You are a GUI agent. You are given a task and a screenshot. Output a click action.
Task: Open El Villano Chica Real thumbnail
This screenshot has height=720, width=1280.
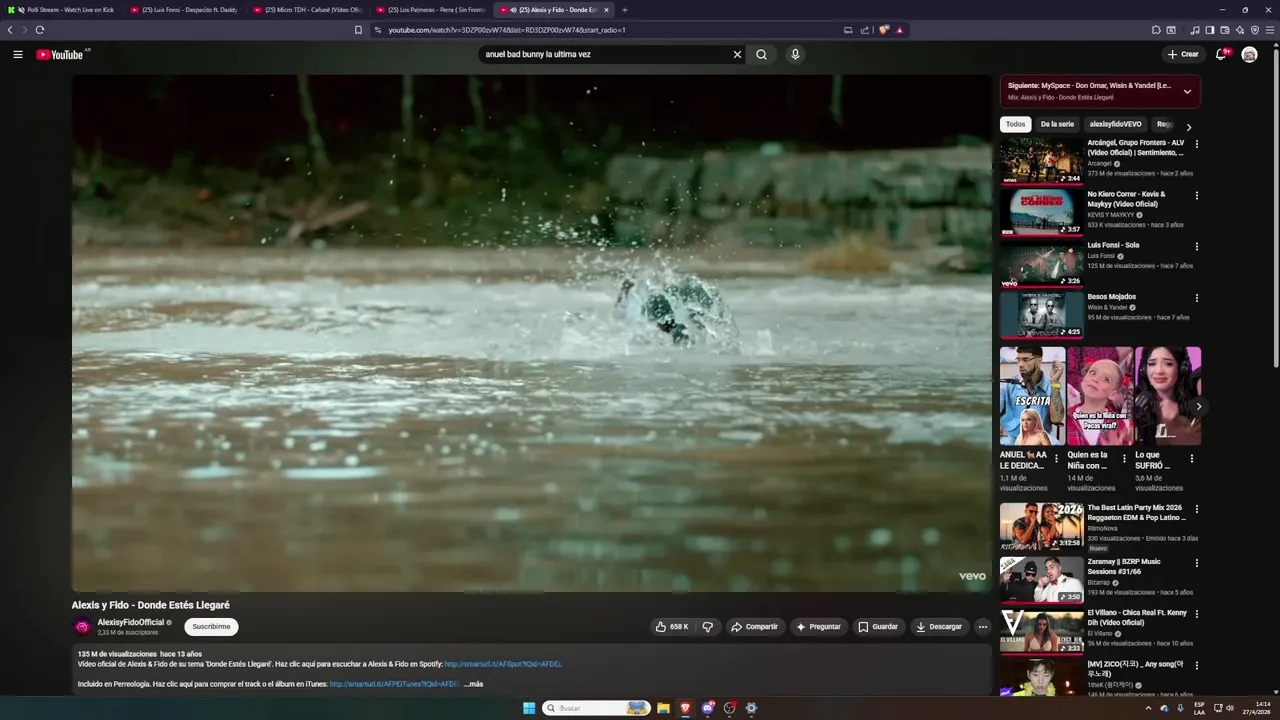1041,631
